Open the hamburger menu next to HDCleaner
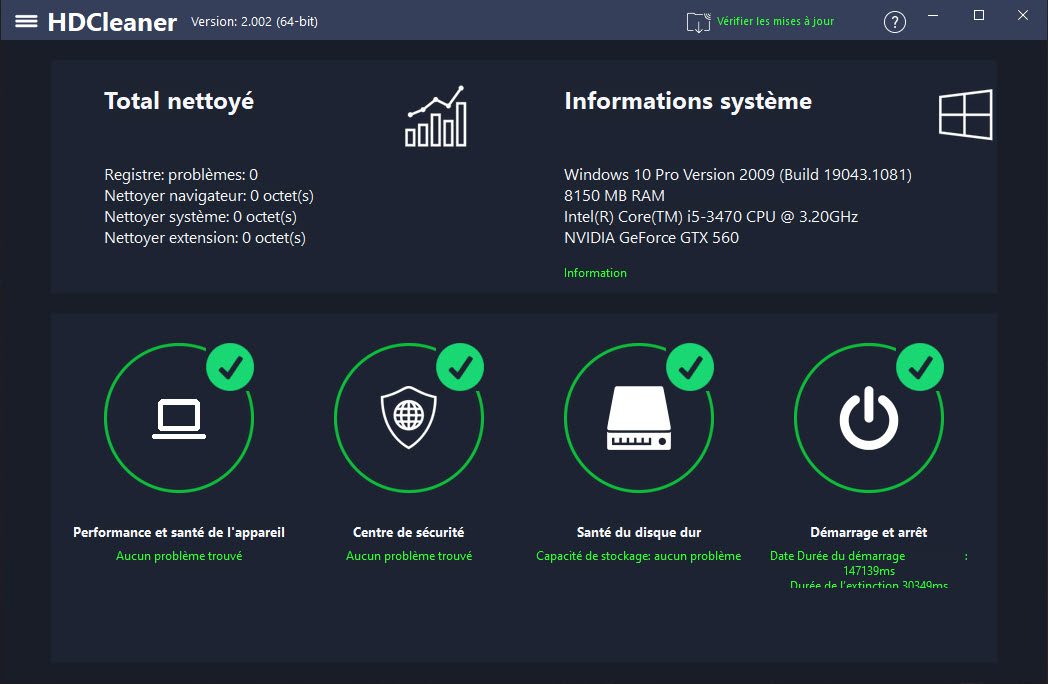1048x684 pixels. pyautogui.click(x=26, y=21)
